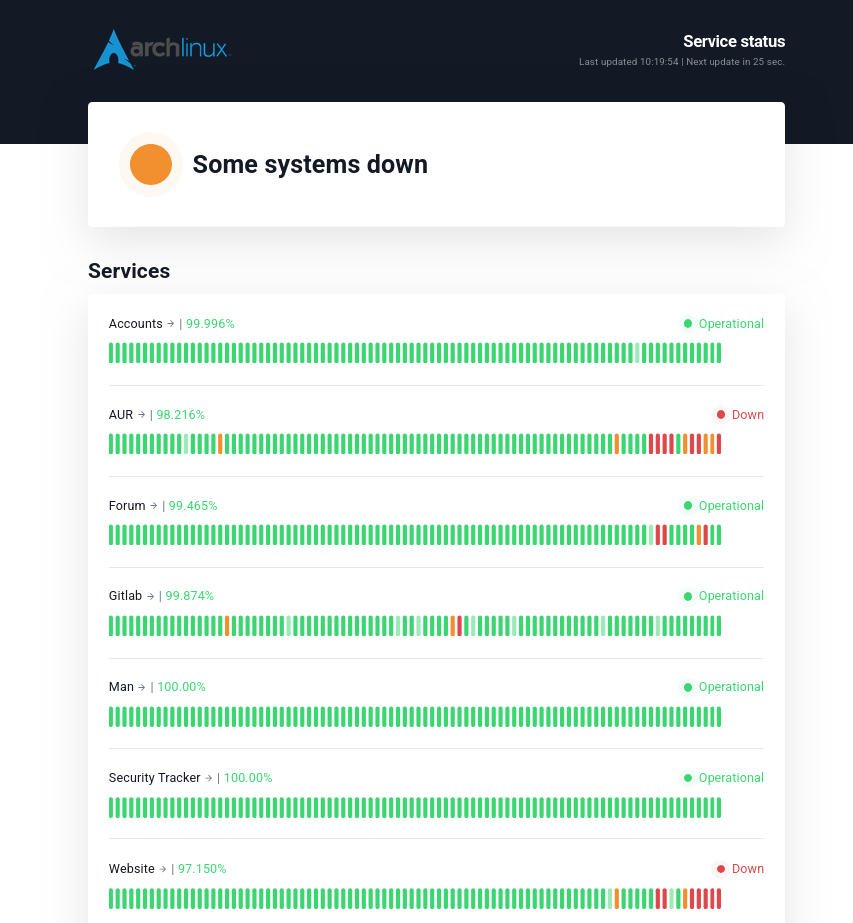Click the Arch Linux logo
The image size is (853, 923).
pyautogui.click(x=162, y=49)
